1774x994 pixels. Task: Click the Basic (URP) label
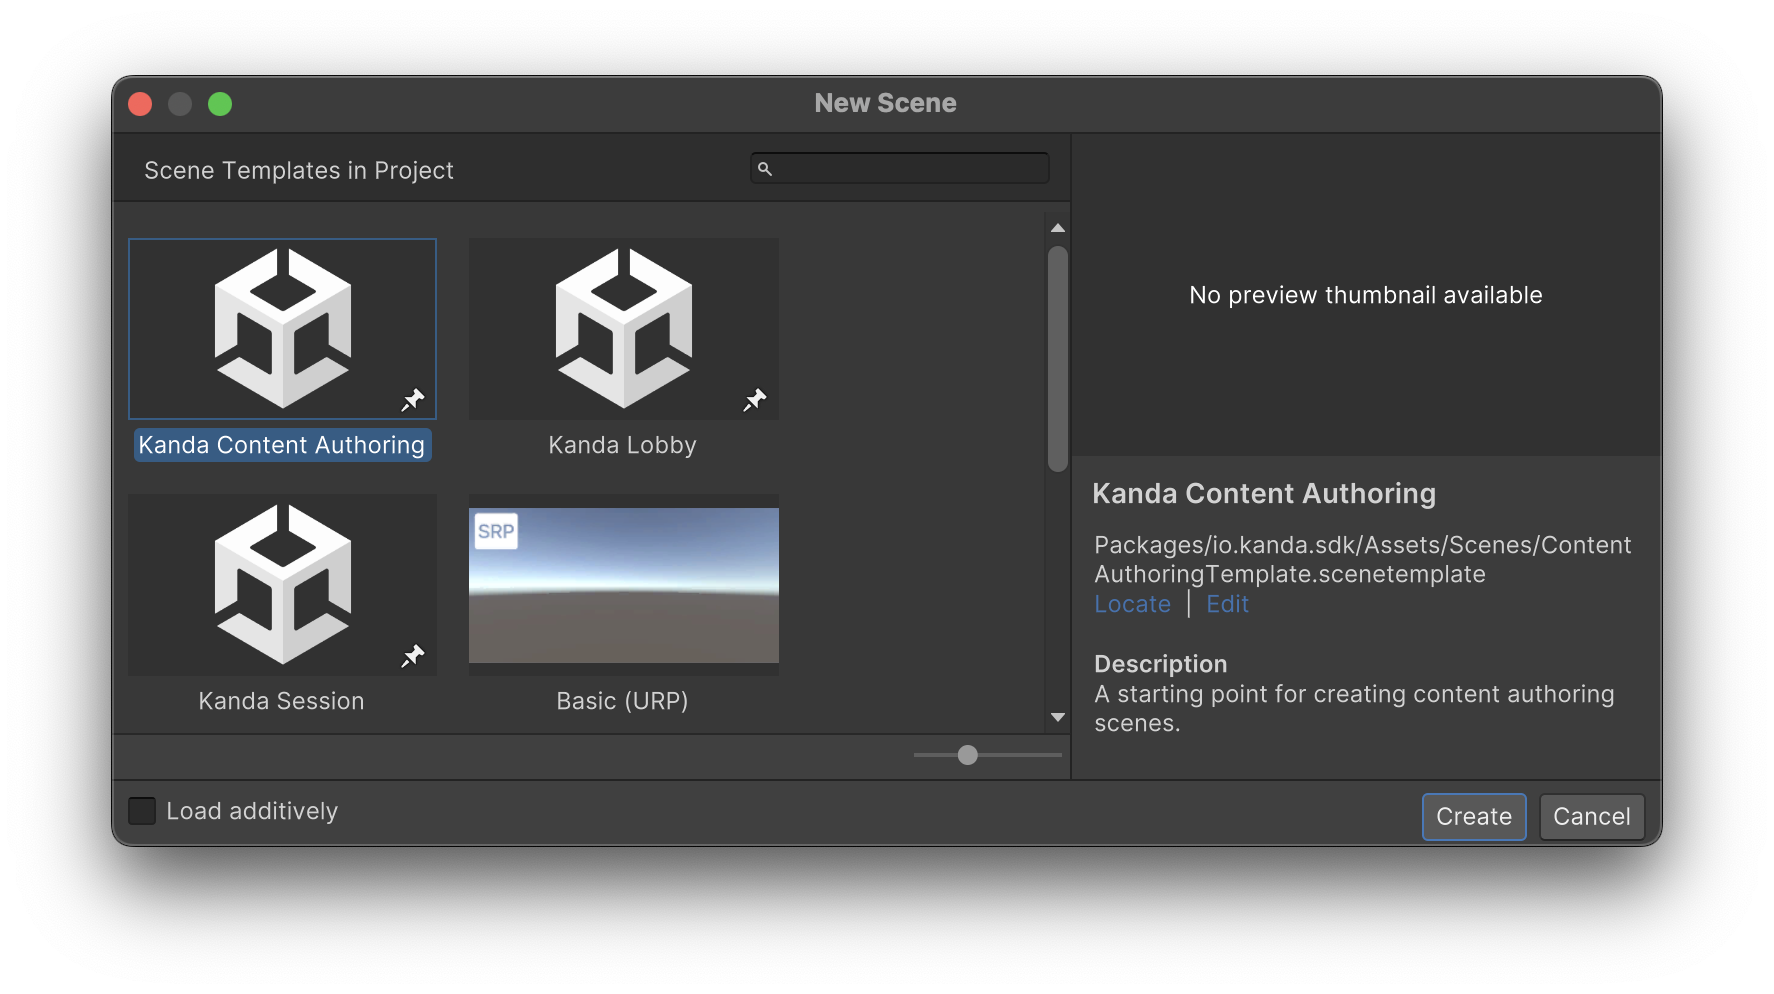pyautogui.click(x=622, y=701)
